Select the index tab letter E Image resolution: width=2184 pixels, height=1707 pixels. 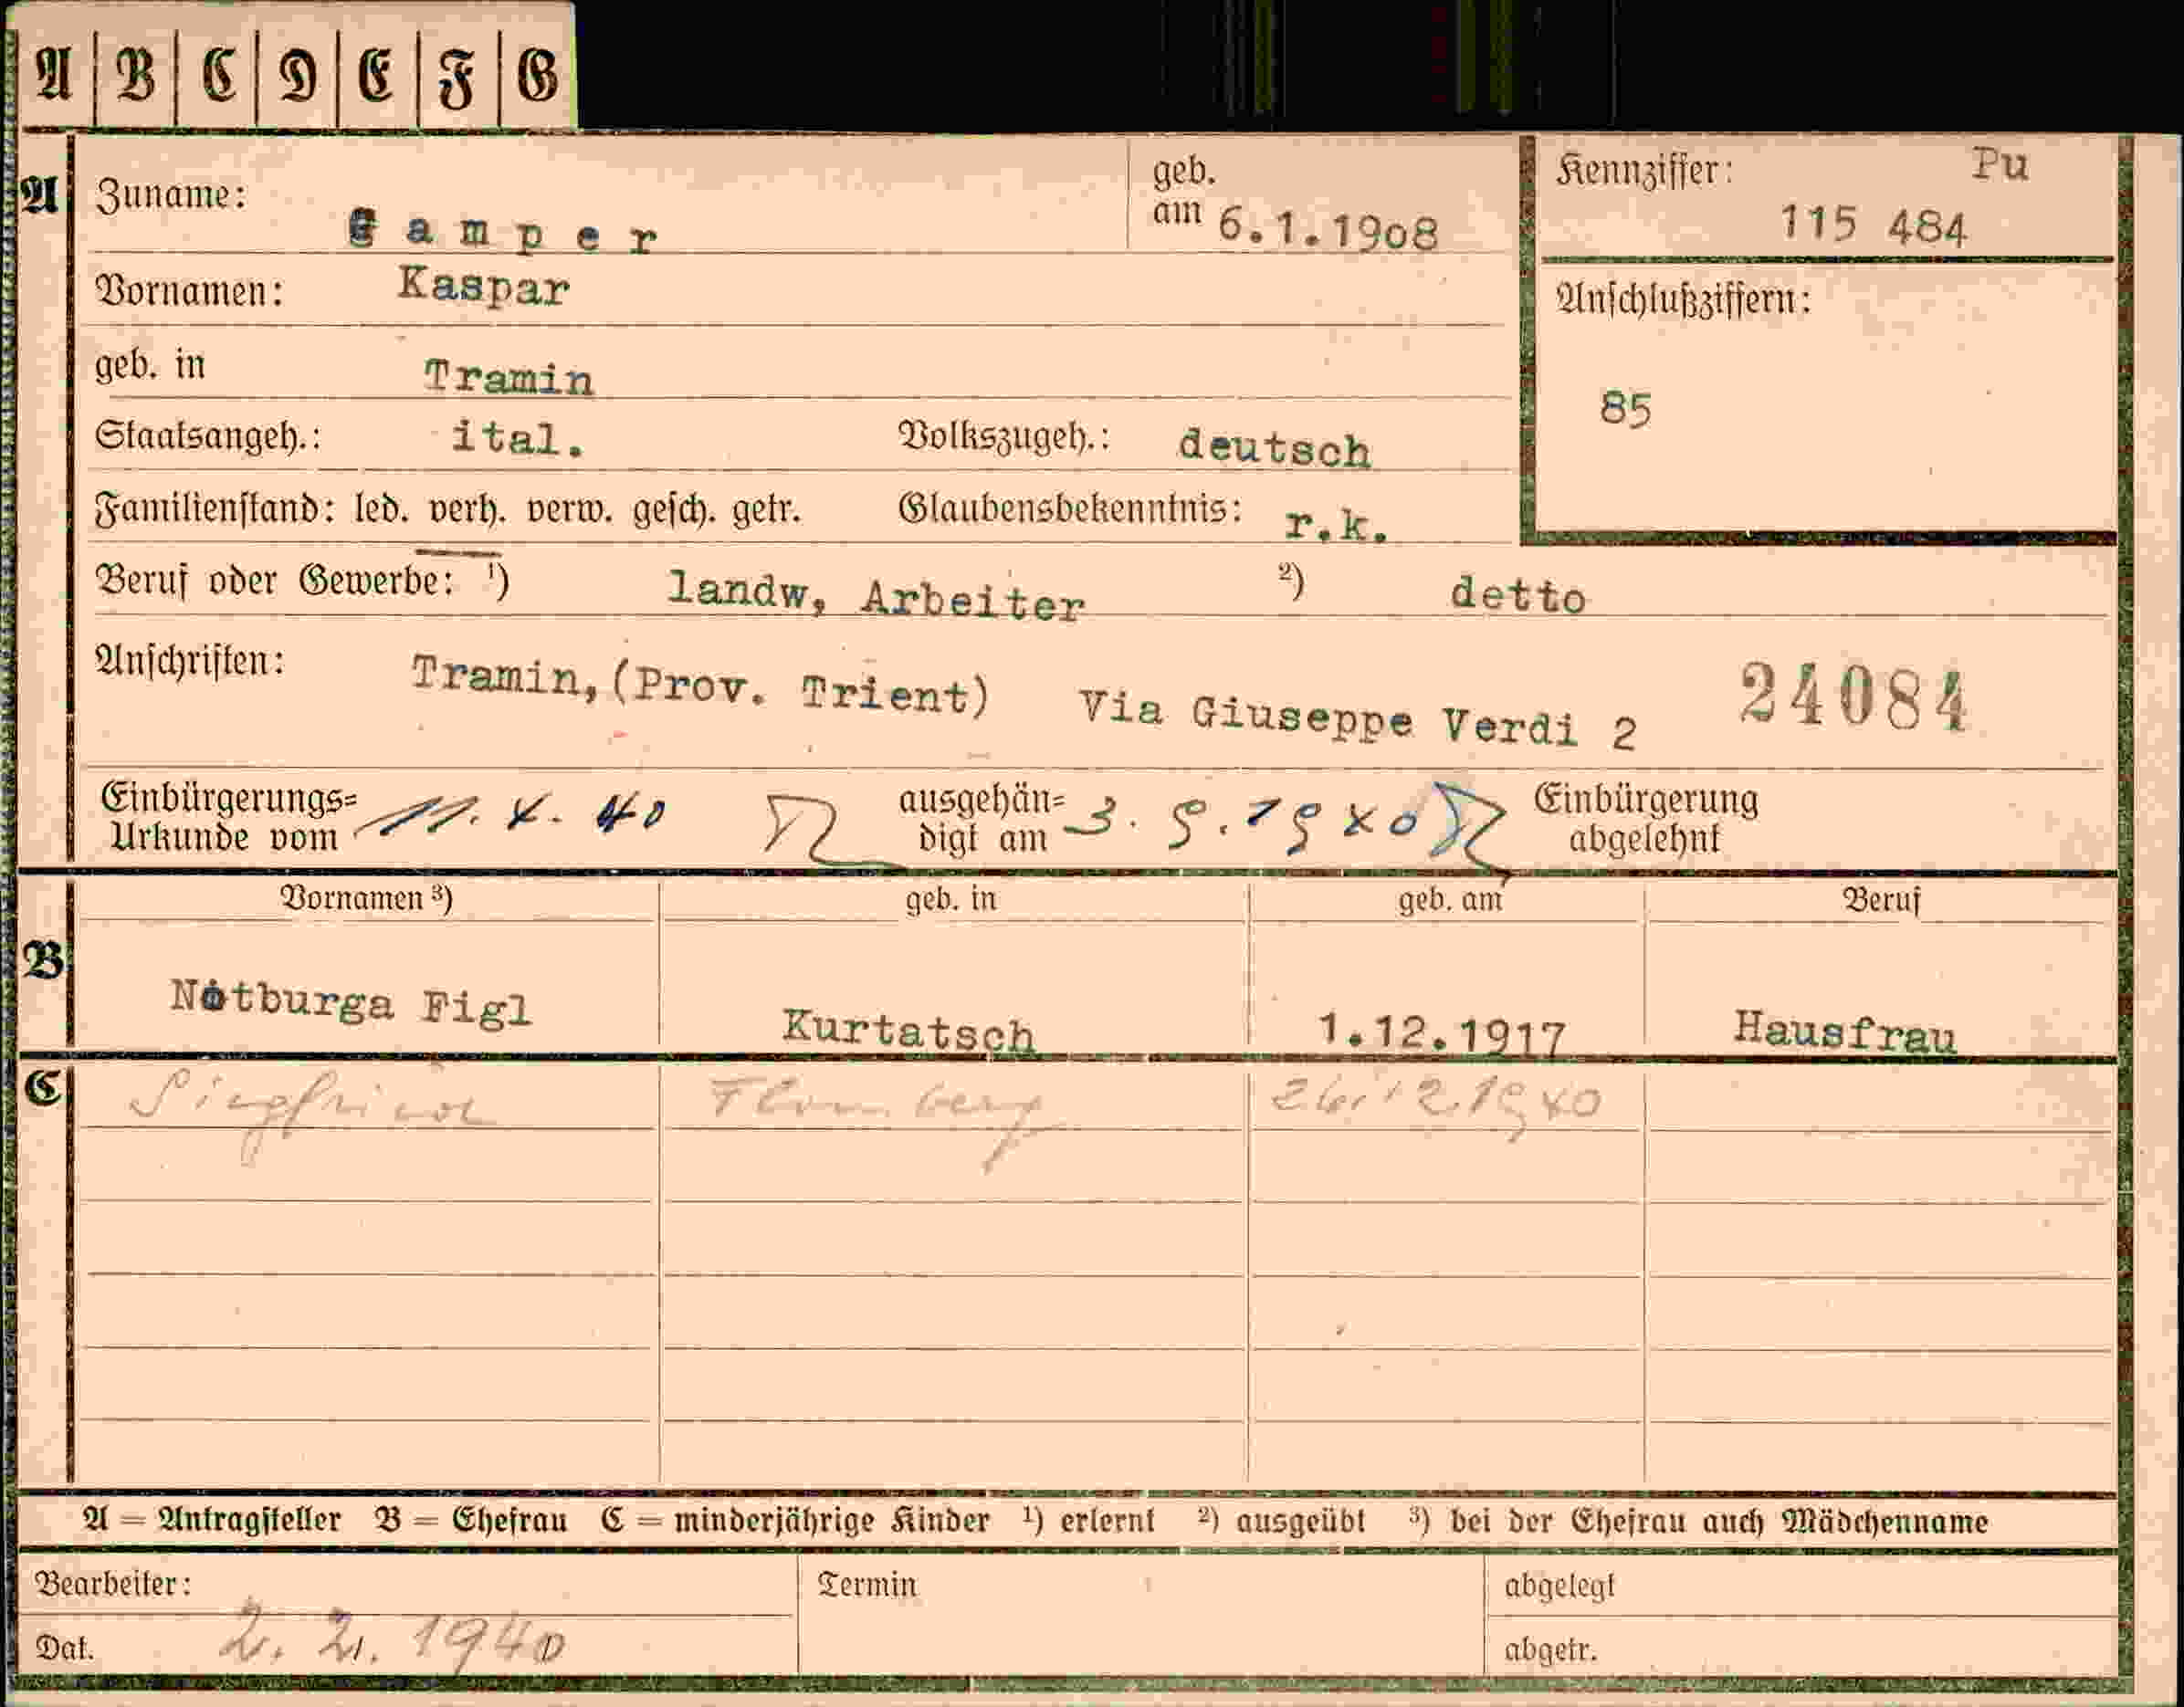tap(376, 76)
